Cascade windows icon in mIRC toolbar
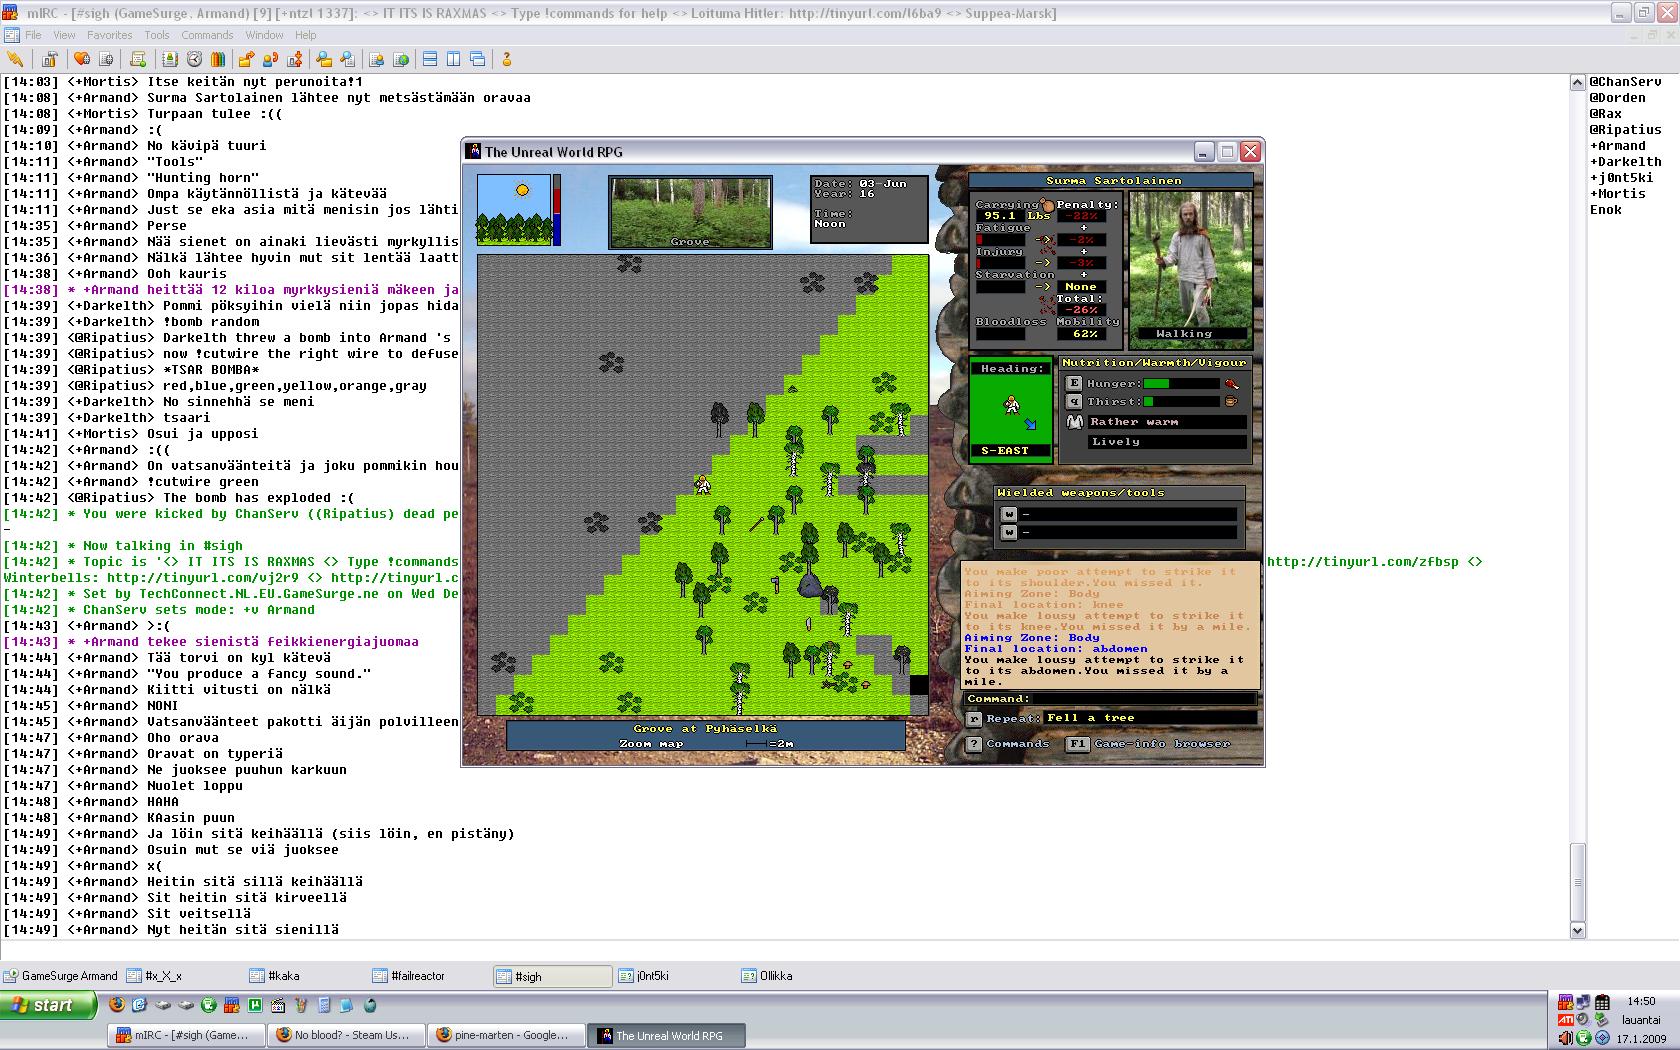 pyautogui.click(x=478, y=59)
